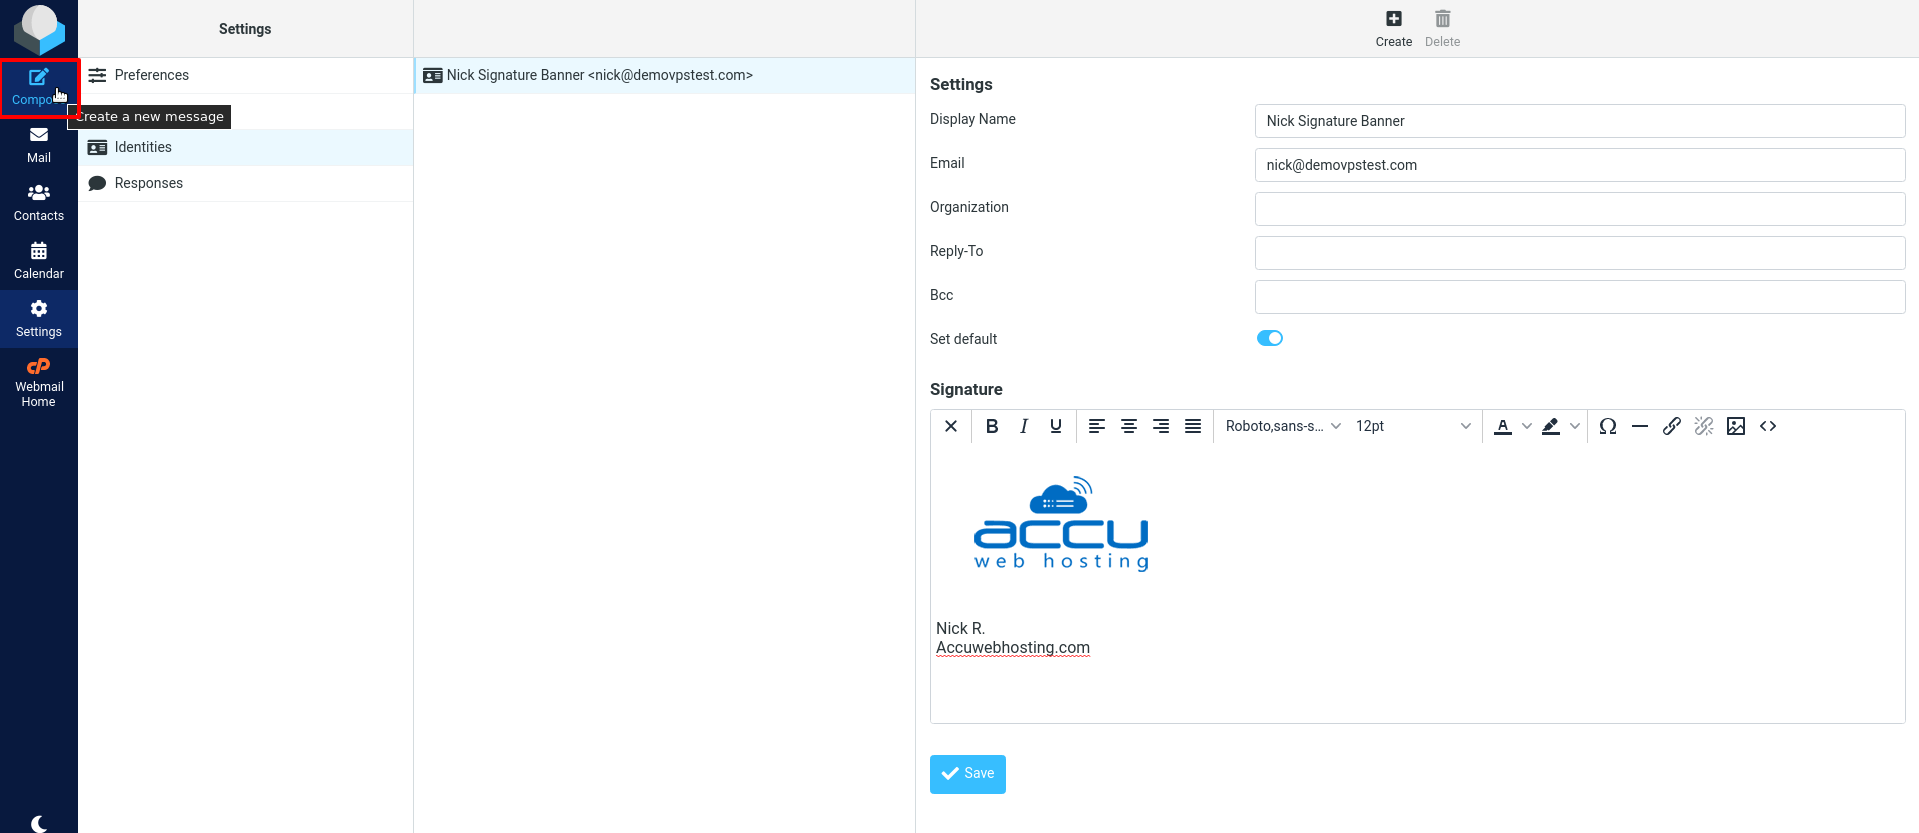The width and height of the screenshot is (1919, 833).
Task: Remove formatting with the X icon
Action: 951,426
